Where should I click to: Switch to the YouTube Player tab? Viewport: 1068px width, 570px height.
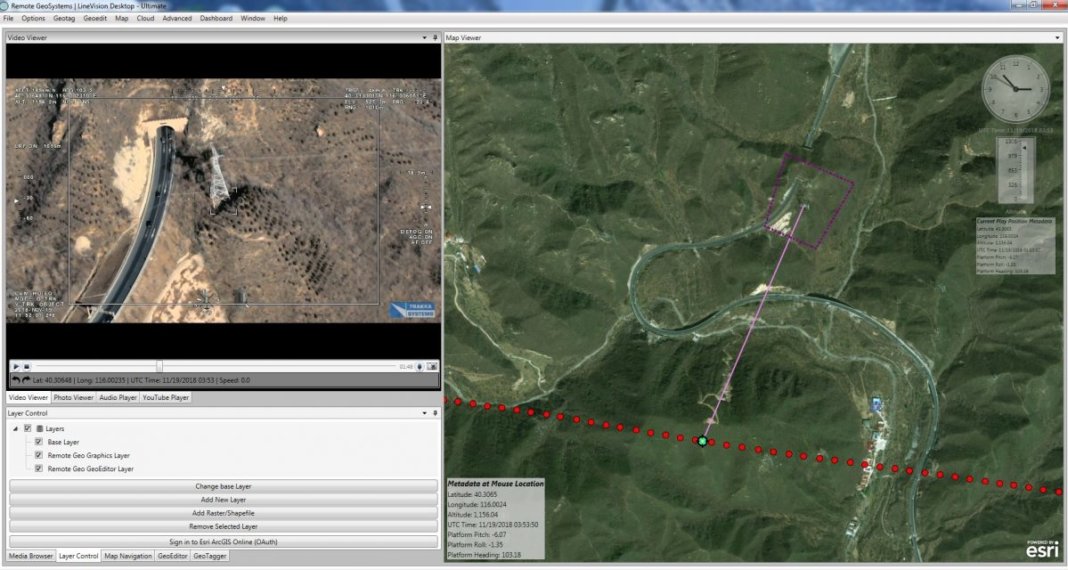tap(166, 397)
